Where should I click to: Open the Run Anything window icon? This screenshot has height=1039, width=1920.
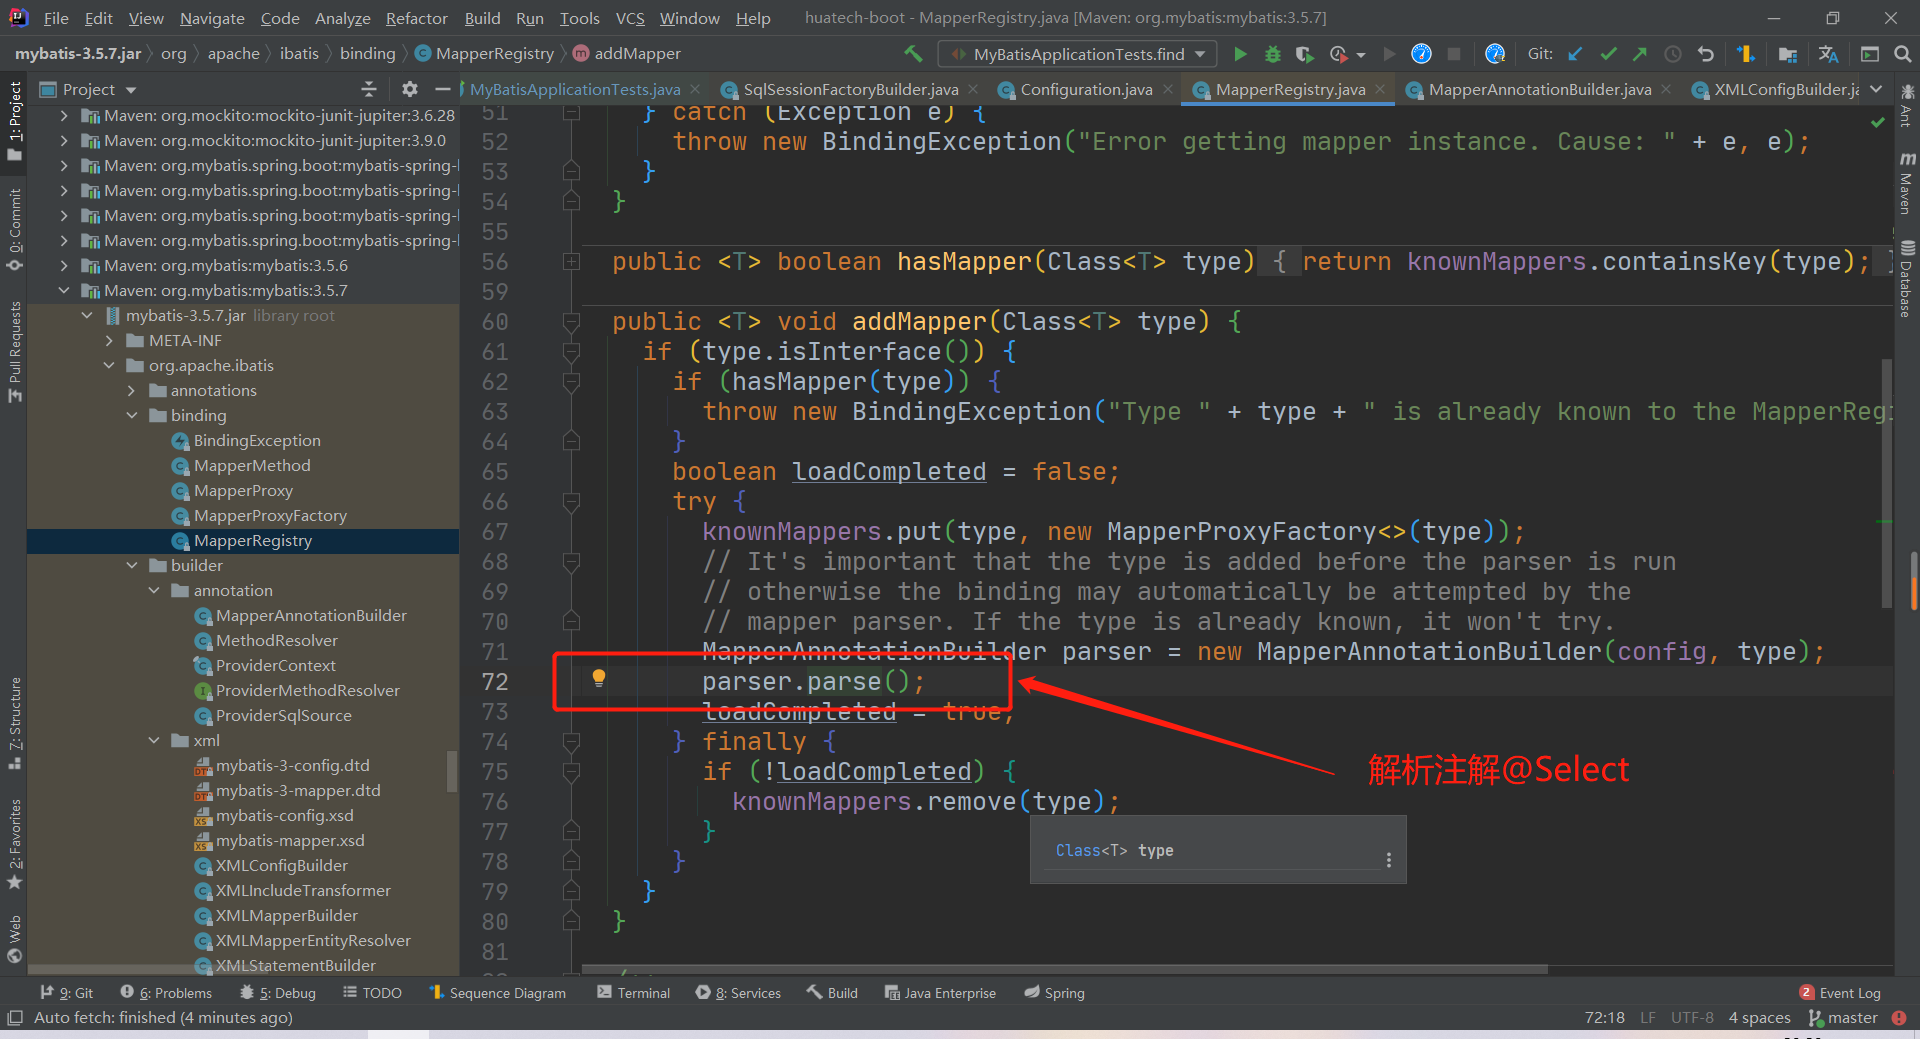[1869, 54]
